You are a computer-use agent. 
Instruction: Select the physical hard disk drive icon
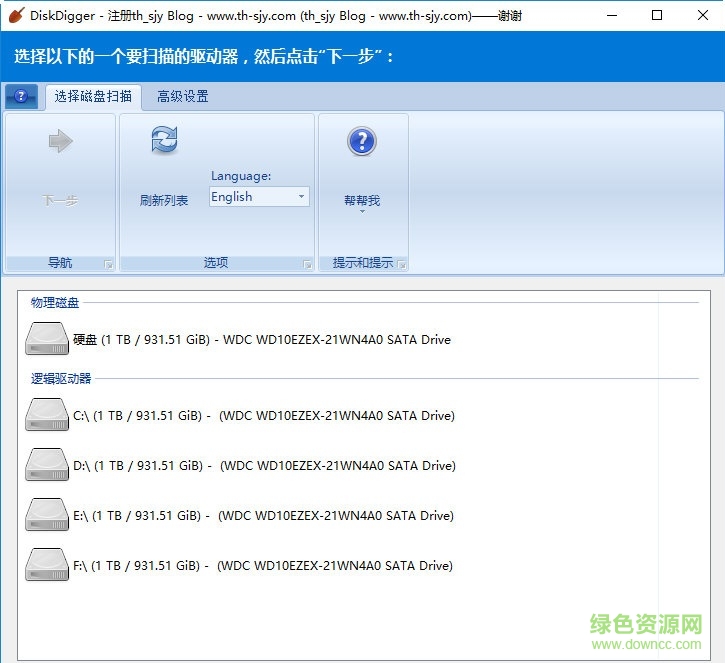click(46, 339)
